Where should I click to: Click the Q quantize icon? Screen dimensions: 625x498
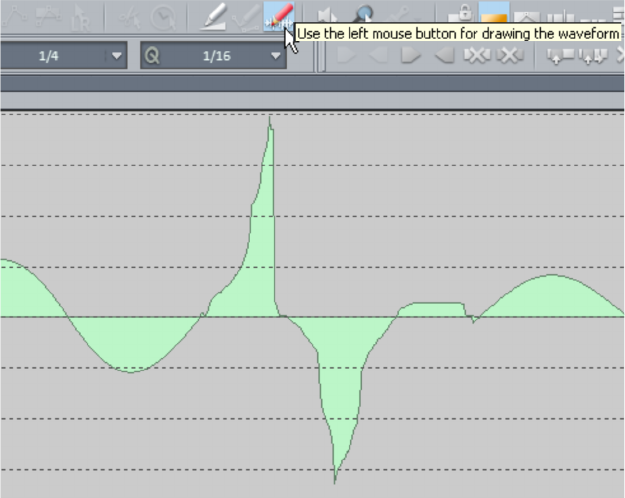152,56
